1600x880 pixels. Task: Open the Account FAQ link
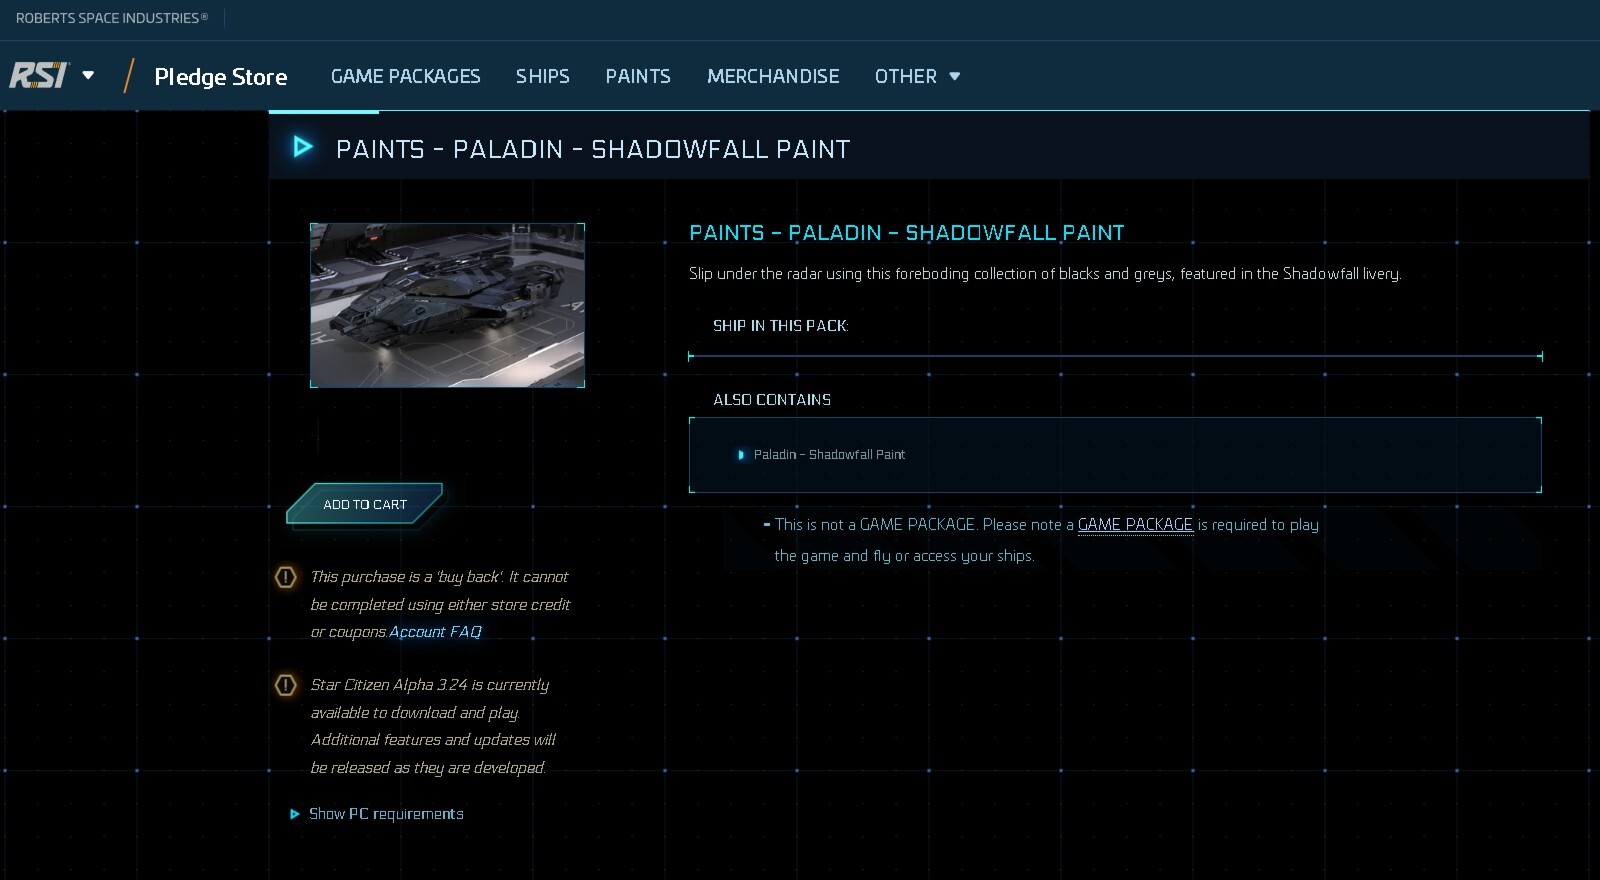click(435, 631)
